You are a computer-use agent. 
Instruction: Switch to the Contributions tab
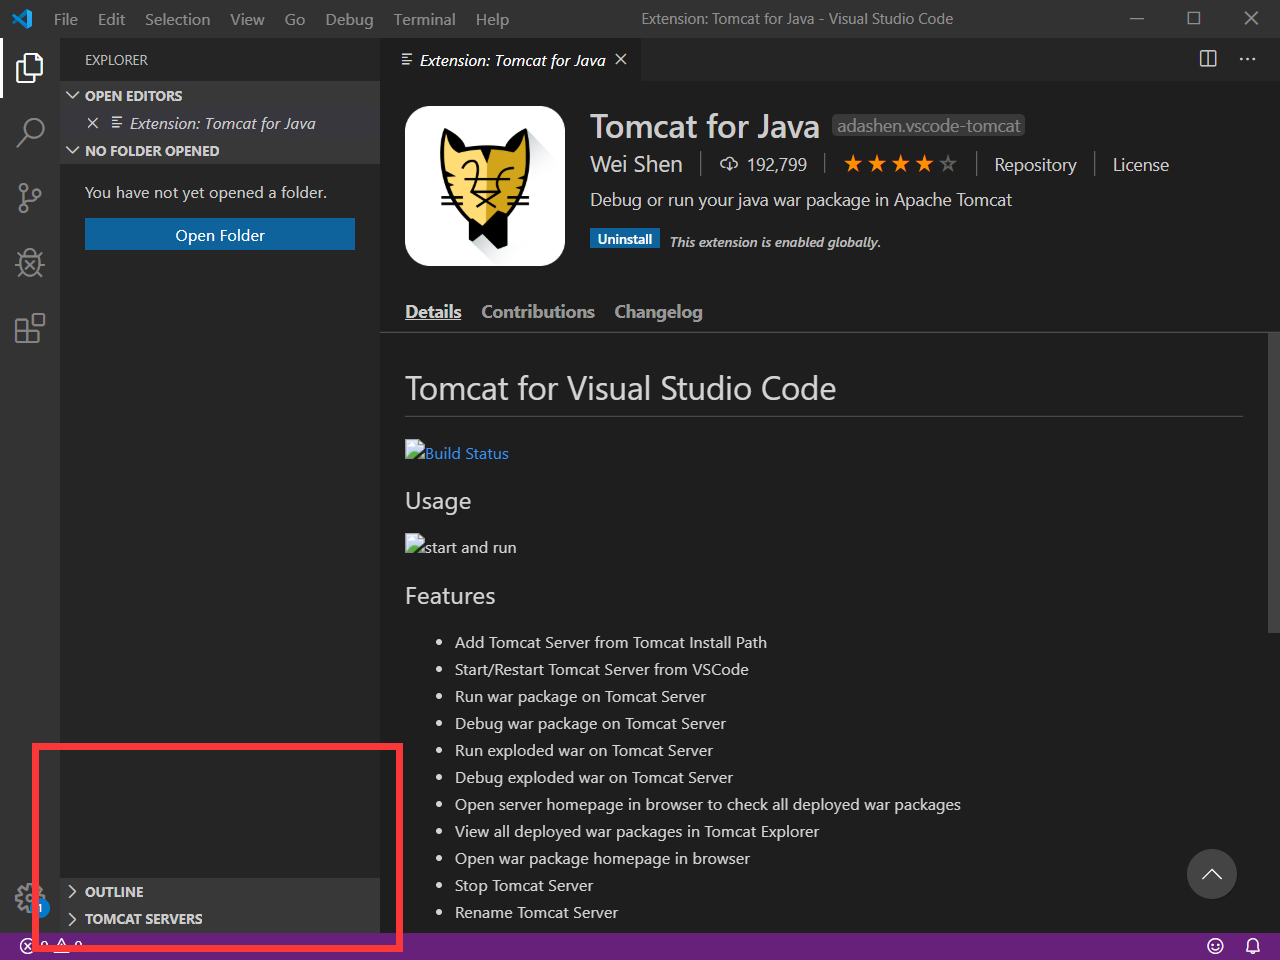coord(538,311)
